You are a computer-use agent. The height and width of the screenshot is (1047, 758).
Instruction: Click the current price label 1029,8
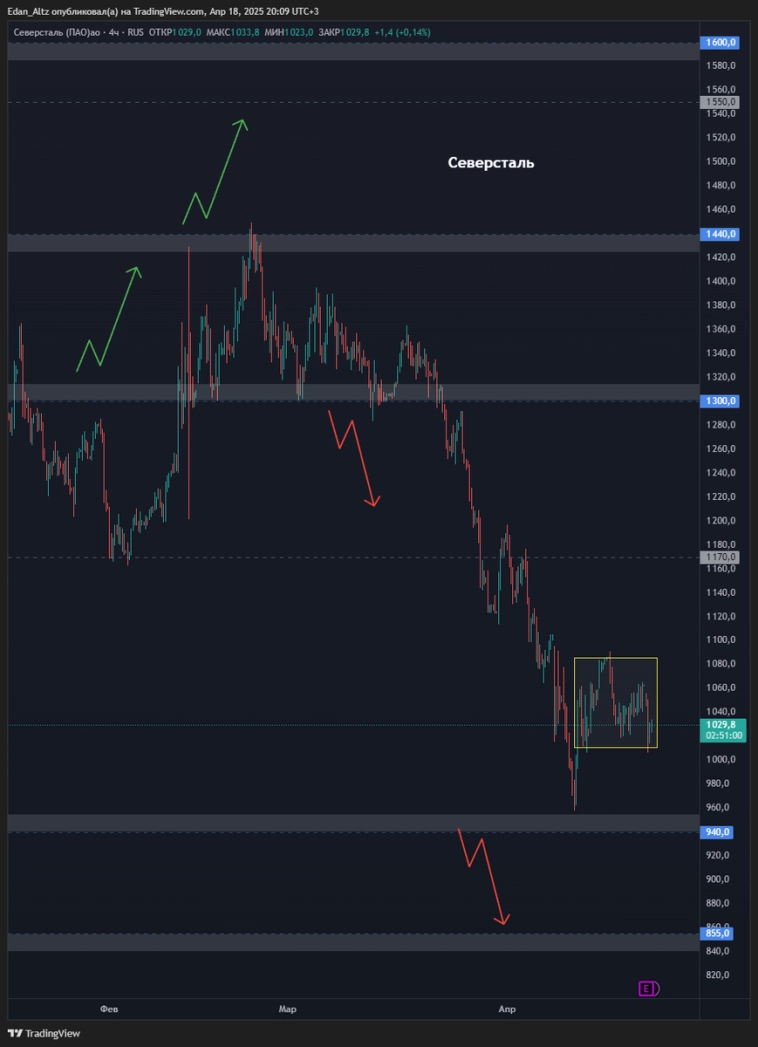[721, 724]
